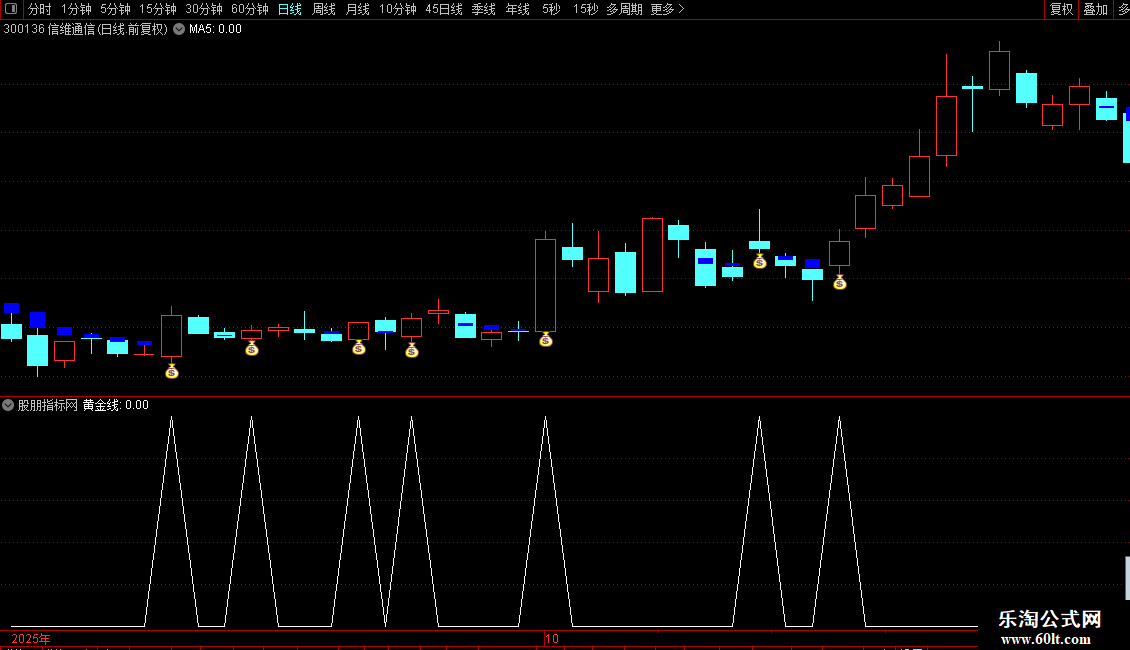Click the last money bag signal before the rally
This screenshot has height=650, width=1130.
[x=840, y=282]
